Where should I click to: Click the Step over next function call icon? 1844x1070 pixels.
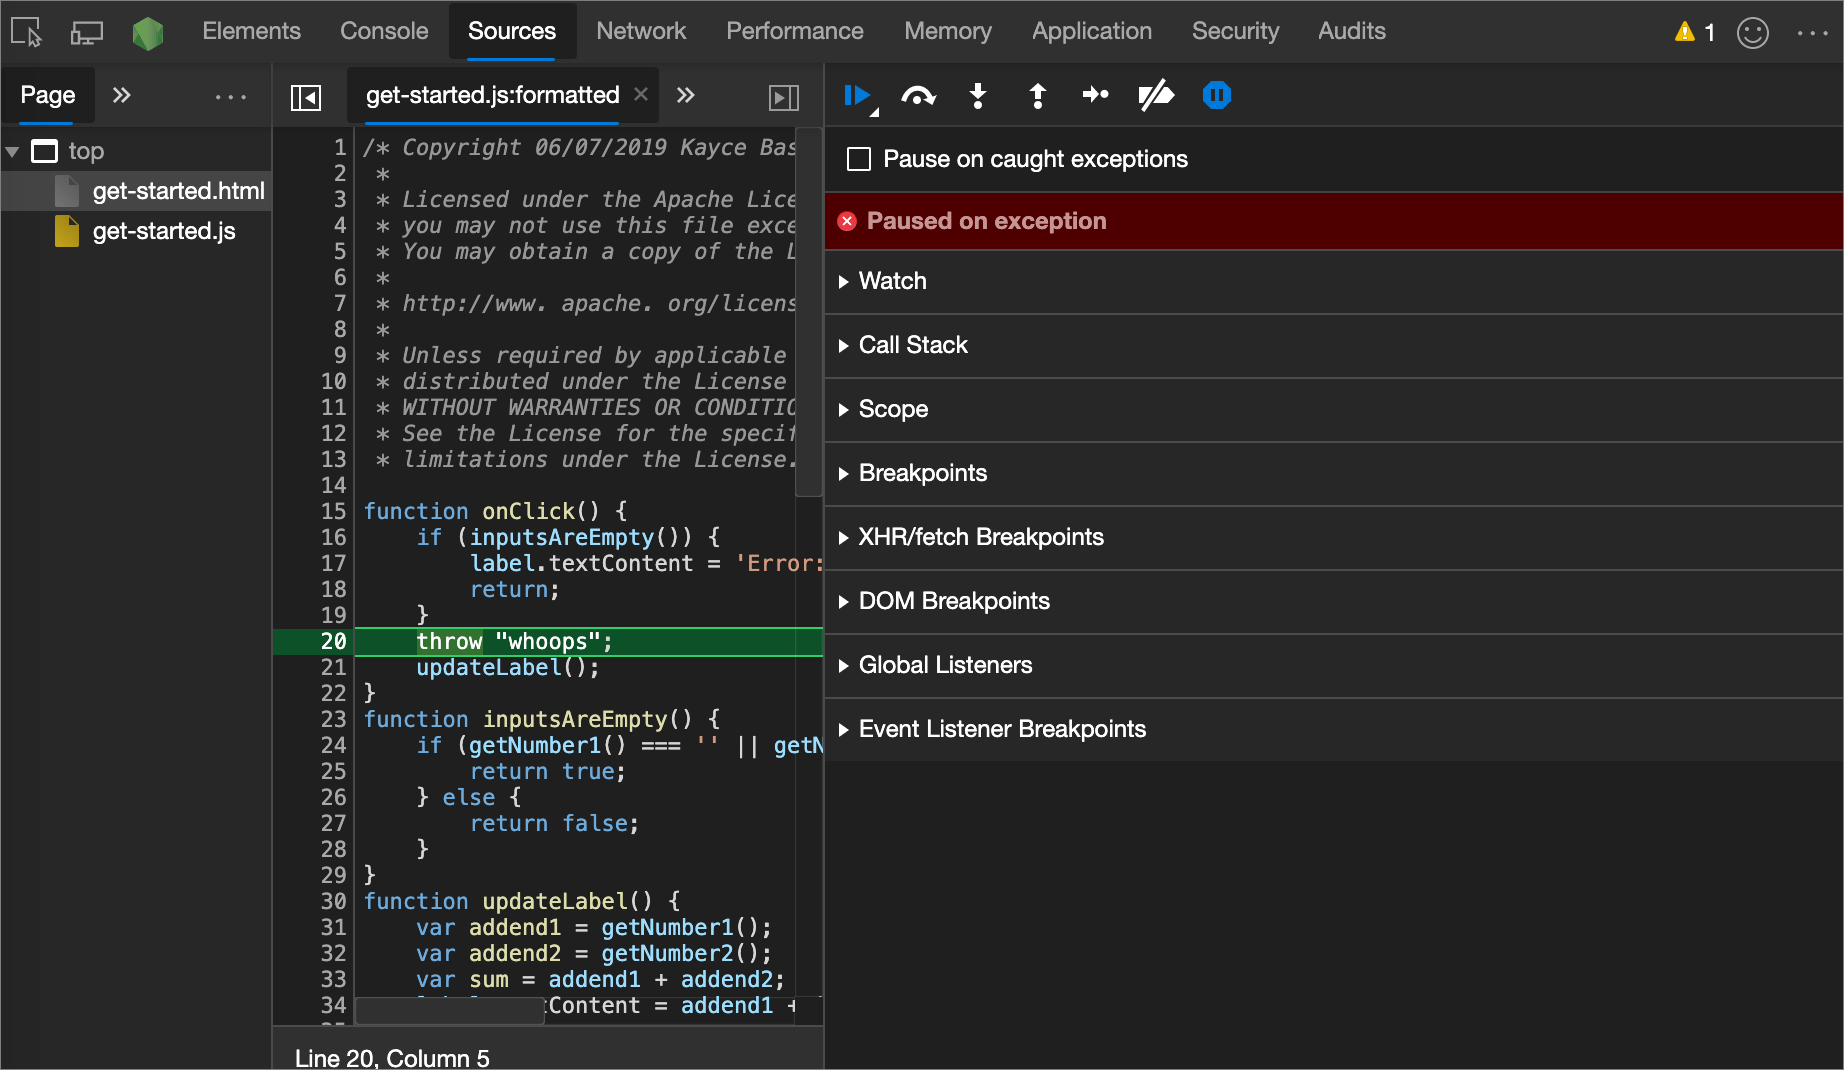point(918,96)
